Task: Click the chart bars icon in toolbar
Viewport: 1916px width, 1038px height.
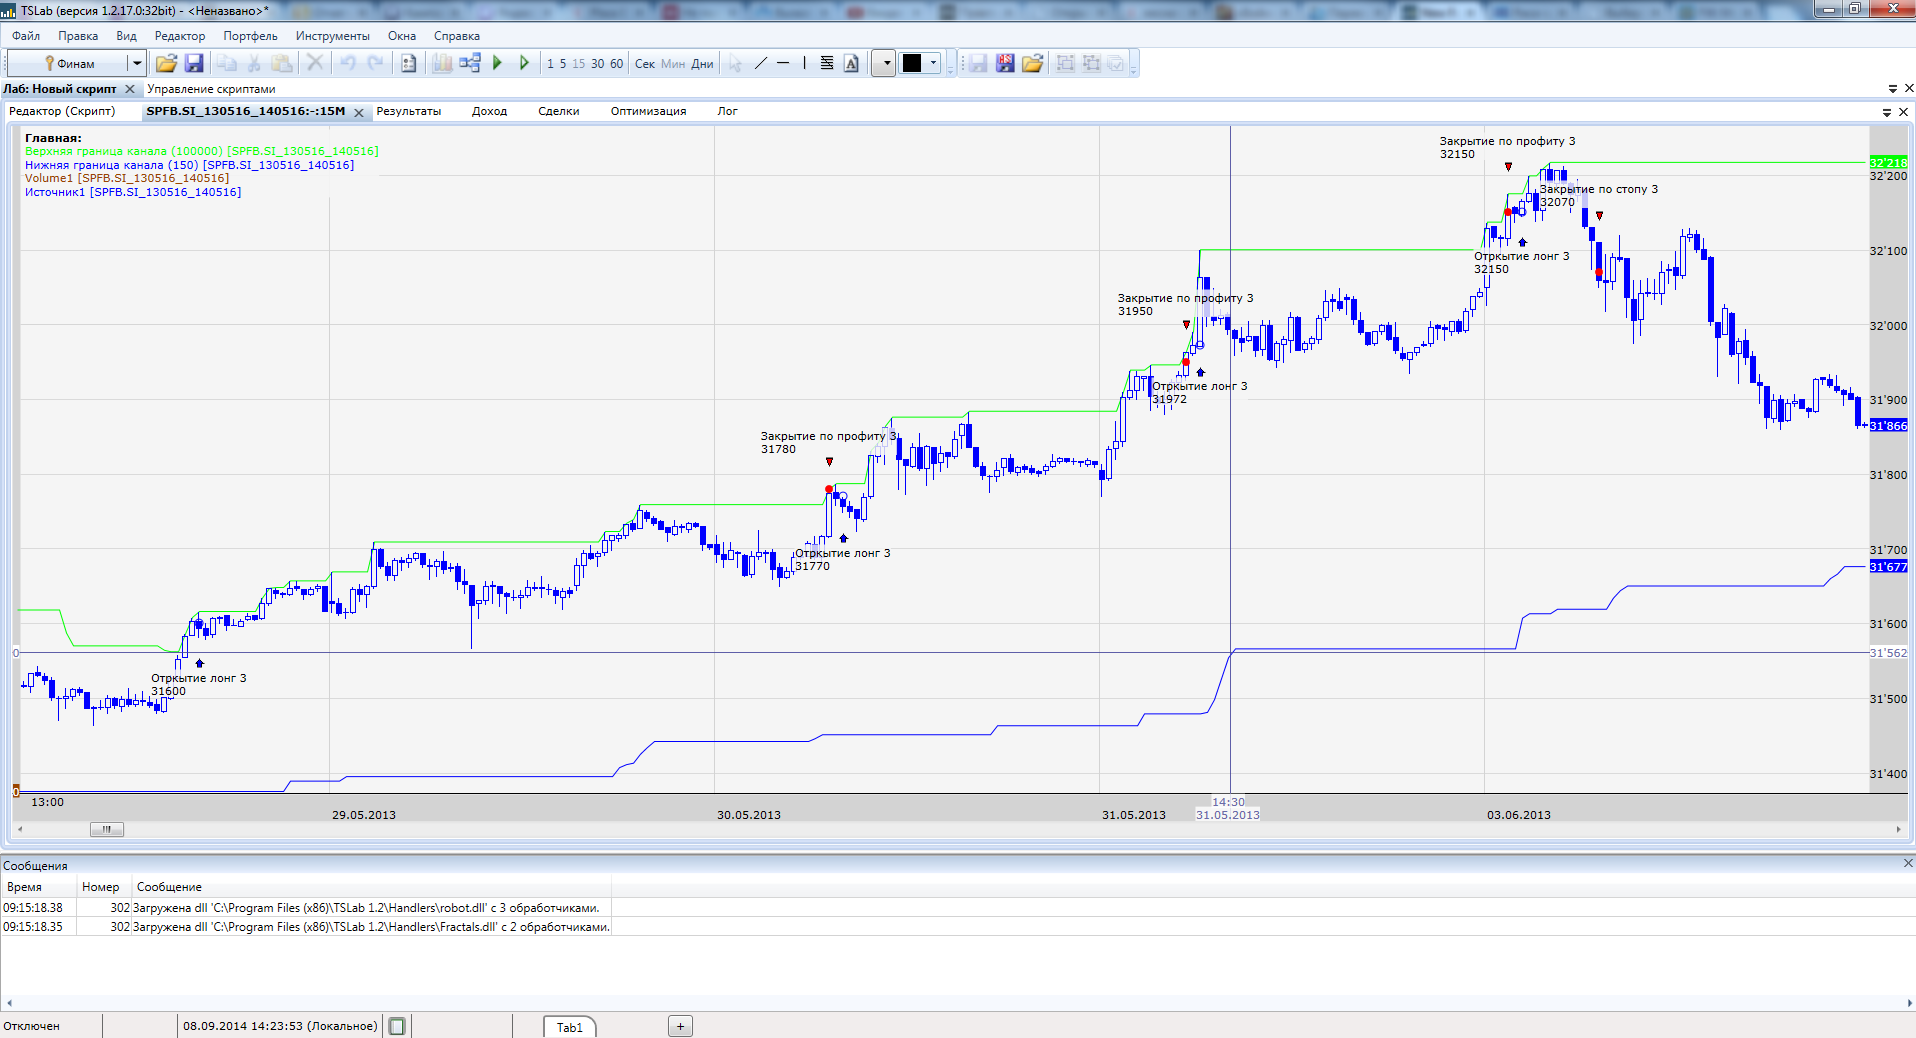Action: 441,63
